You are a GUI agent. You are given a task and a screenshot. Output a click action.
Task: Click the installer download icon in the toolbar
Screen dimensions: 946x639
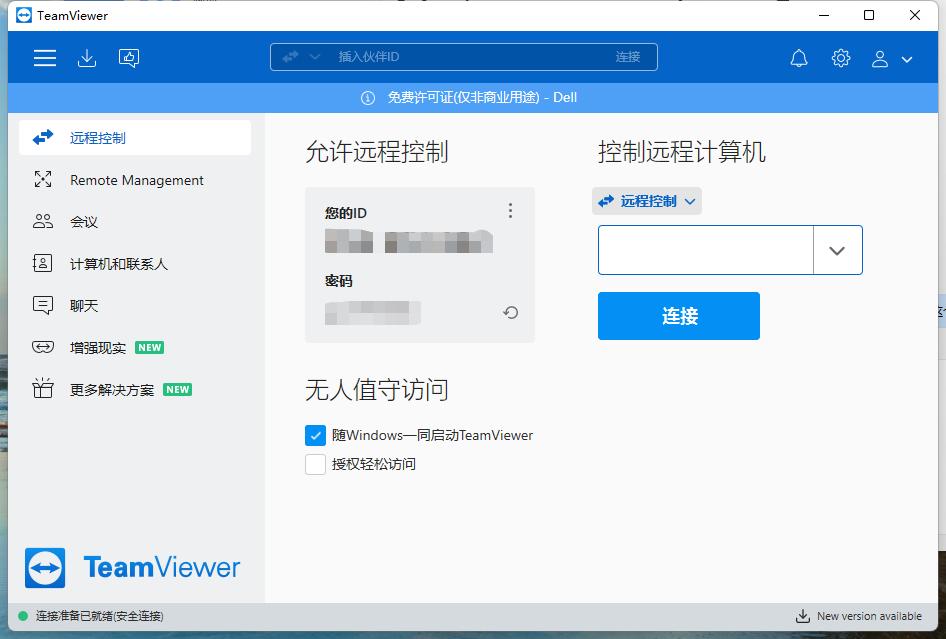87,58
